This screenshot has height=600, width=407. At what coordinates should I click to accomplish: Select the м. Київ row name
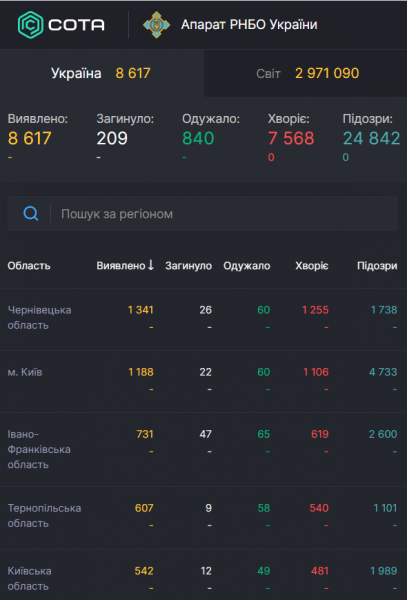pos(25,372)
